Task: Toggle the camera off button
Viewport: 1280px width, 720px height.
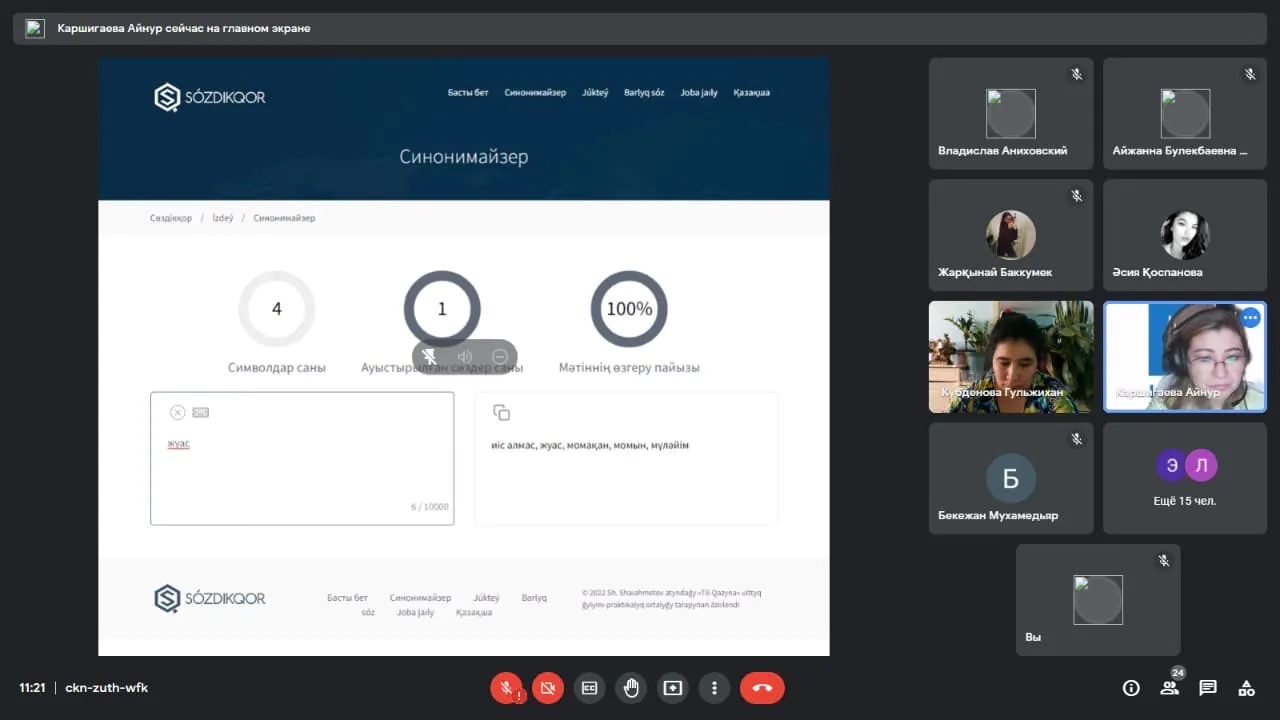Action: click(547, 688)
